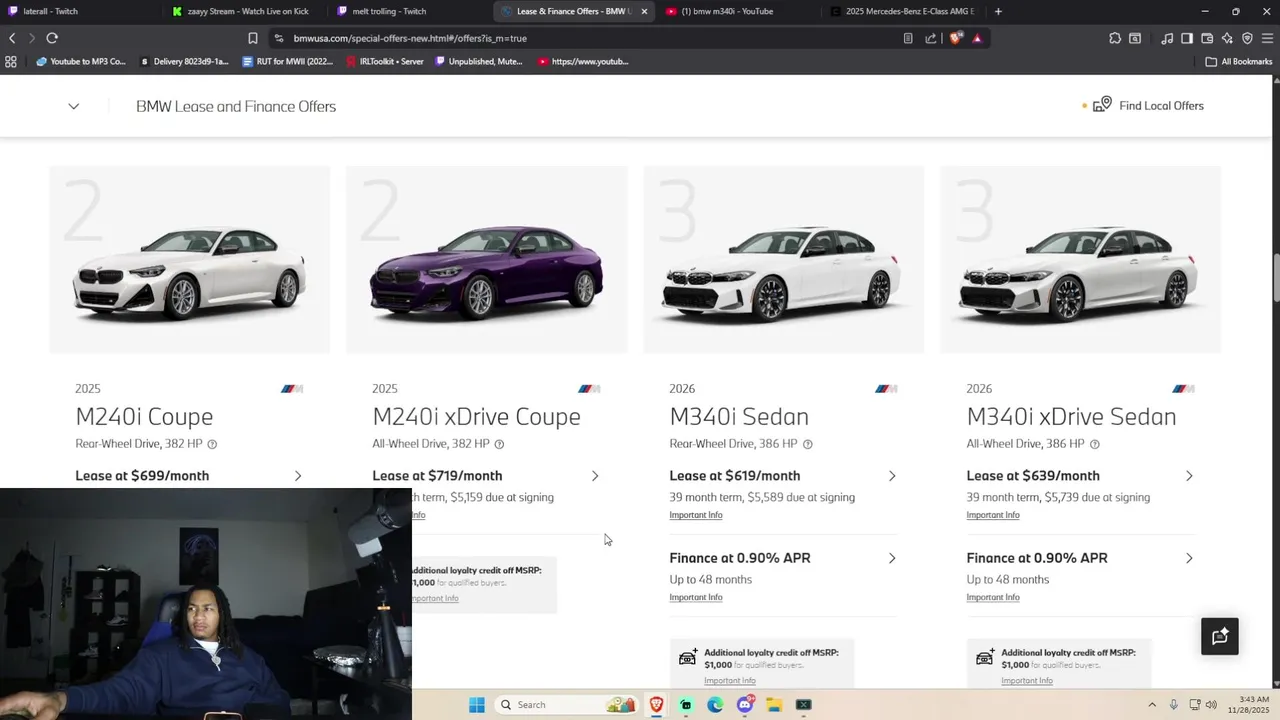Select the purple M240i xDrive Coupe image
Image resolution: width=1280 pixels, height=720 pixels.
[x=487, y=260]
